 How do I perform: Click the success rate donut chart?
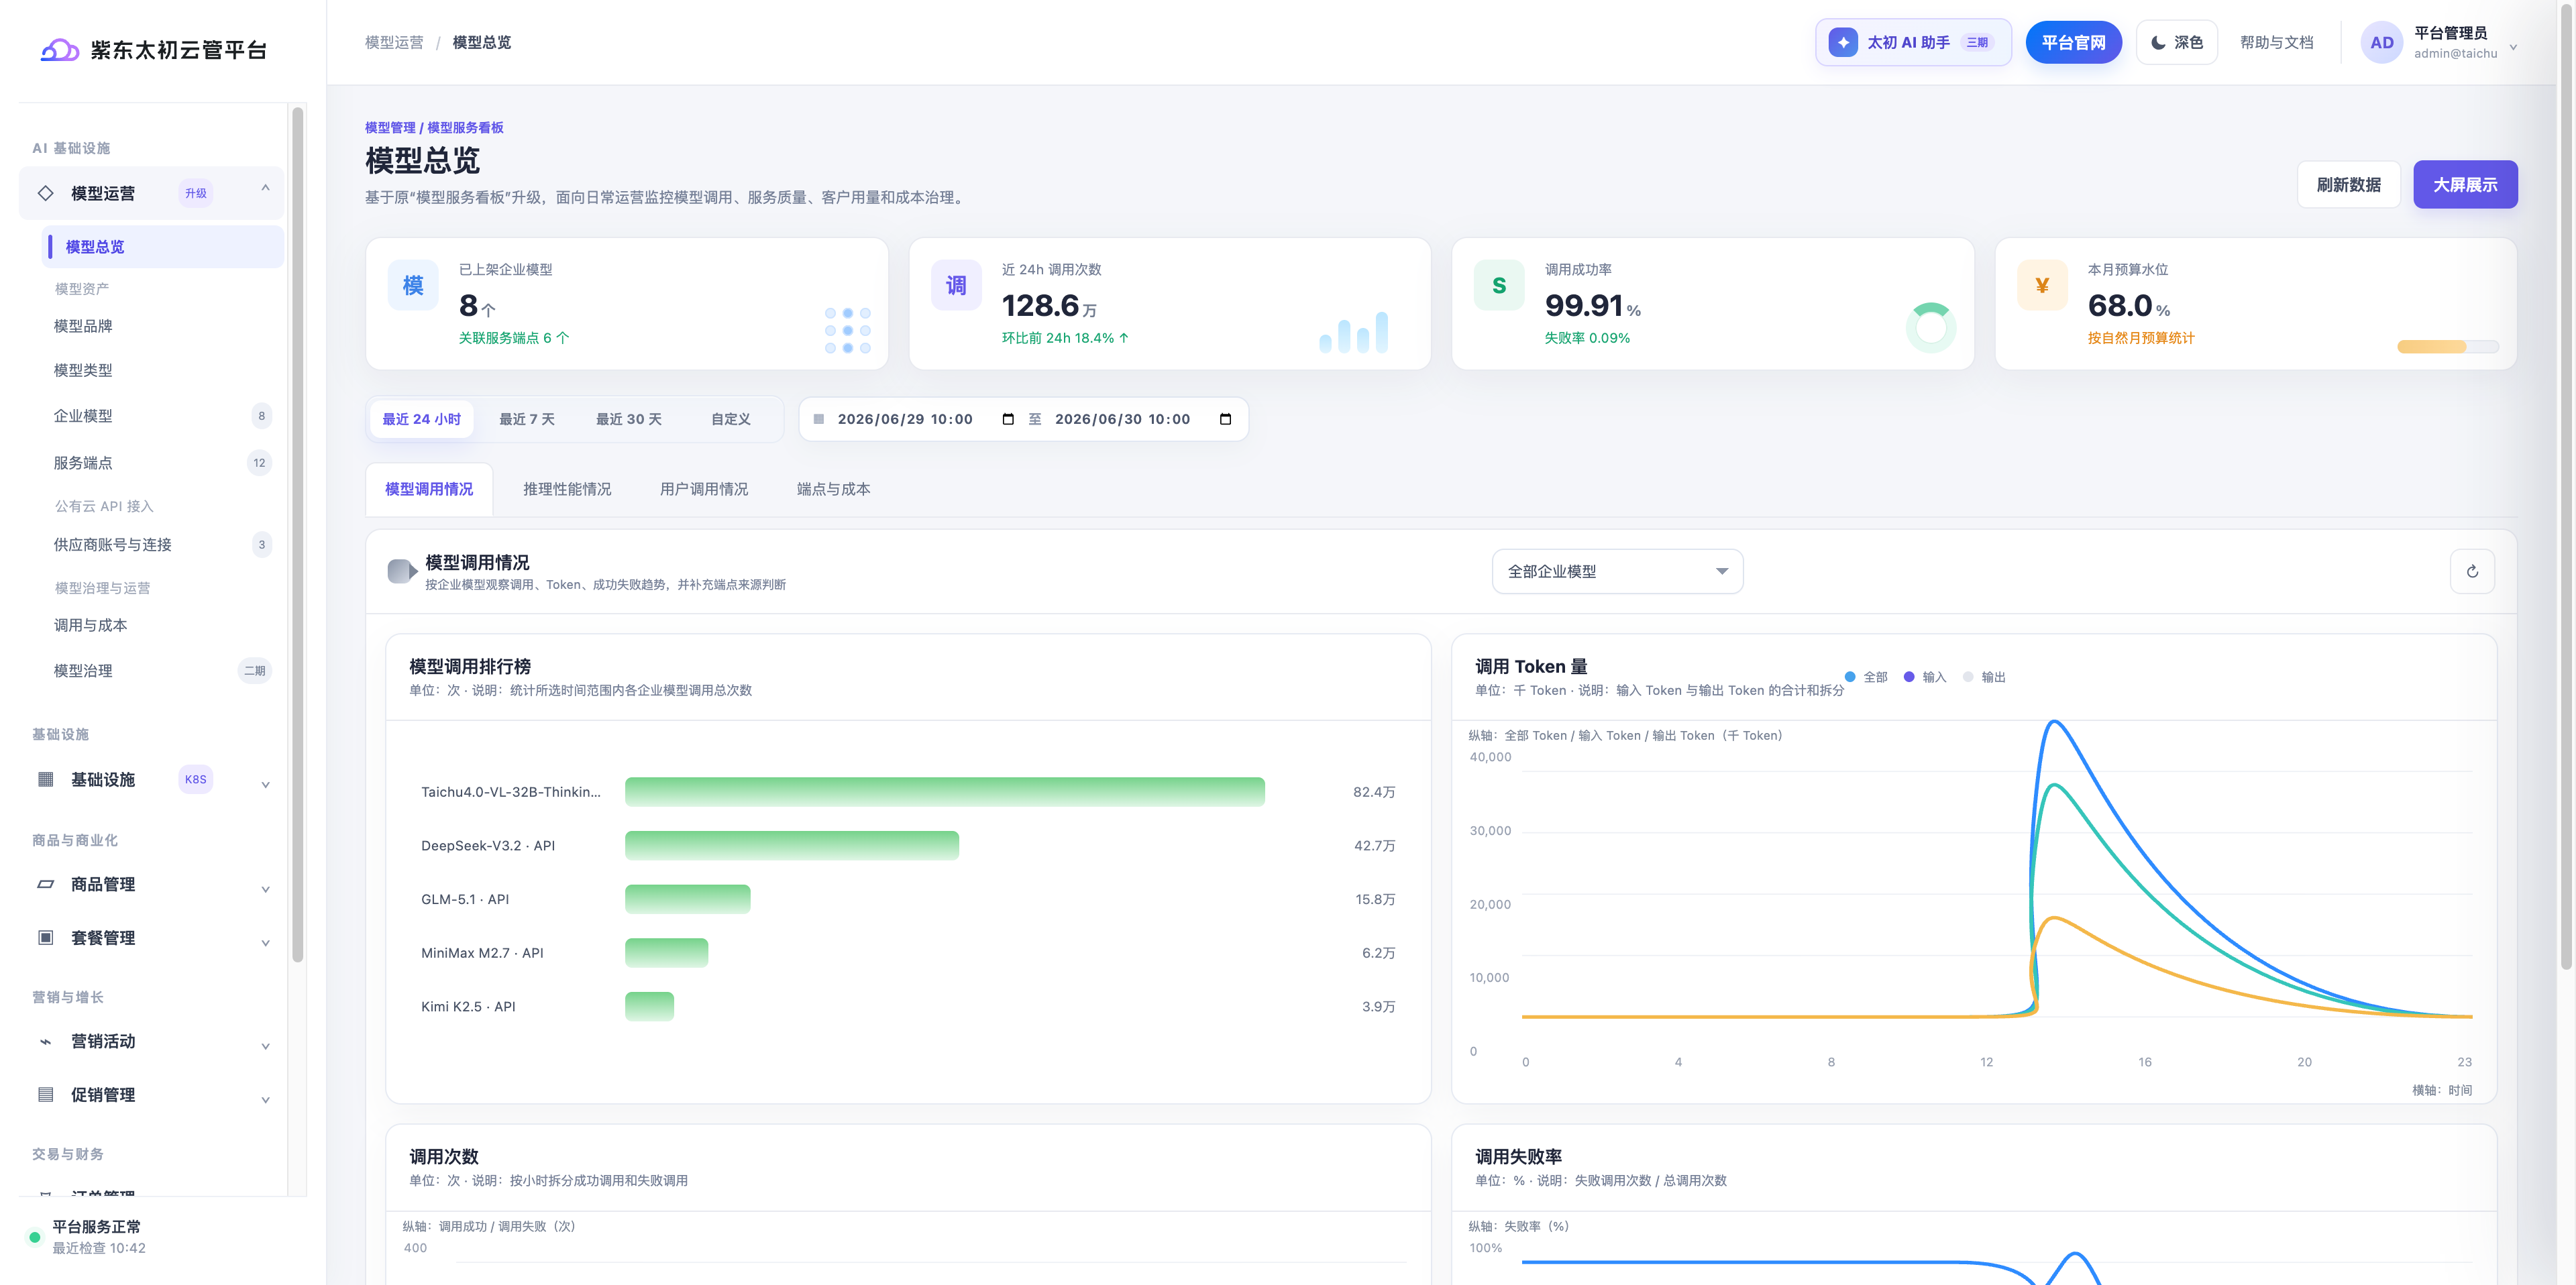pos(1931,327)
